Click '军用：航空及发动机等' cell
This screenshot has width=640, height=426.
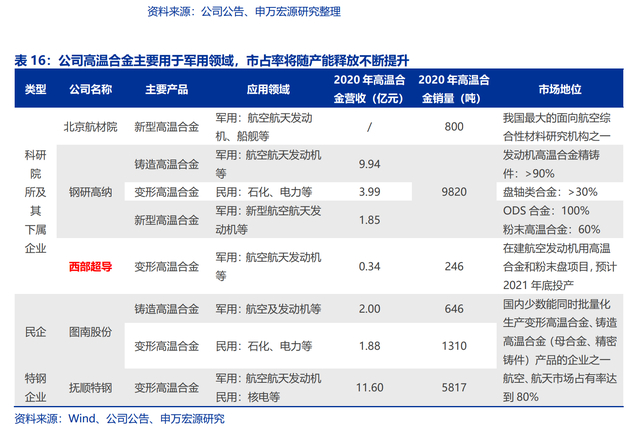pyautogui.click(x=268, y=308)
